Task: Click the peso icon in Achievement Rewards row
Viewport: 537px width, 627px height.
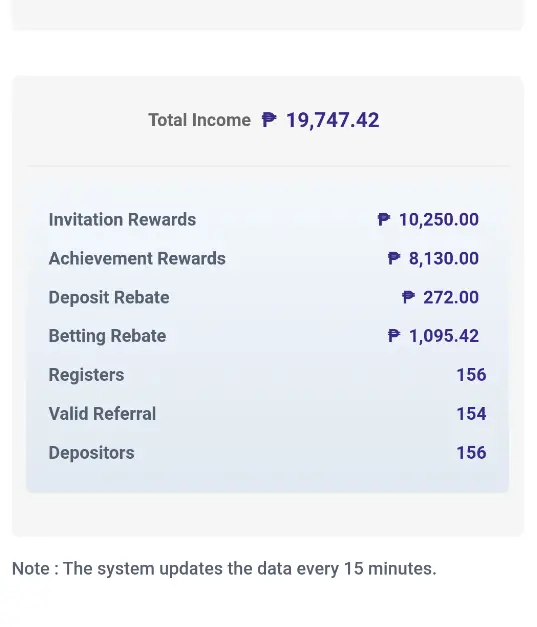Action: point(394,258)
